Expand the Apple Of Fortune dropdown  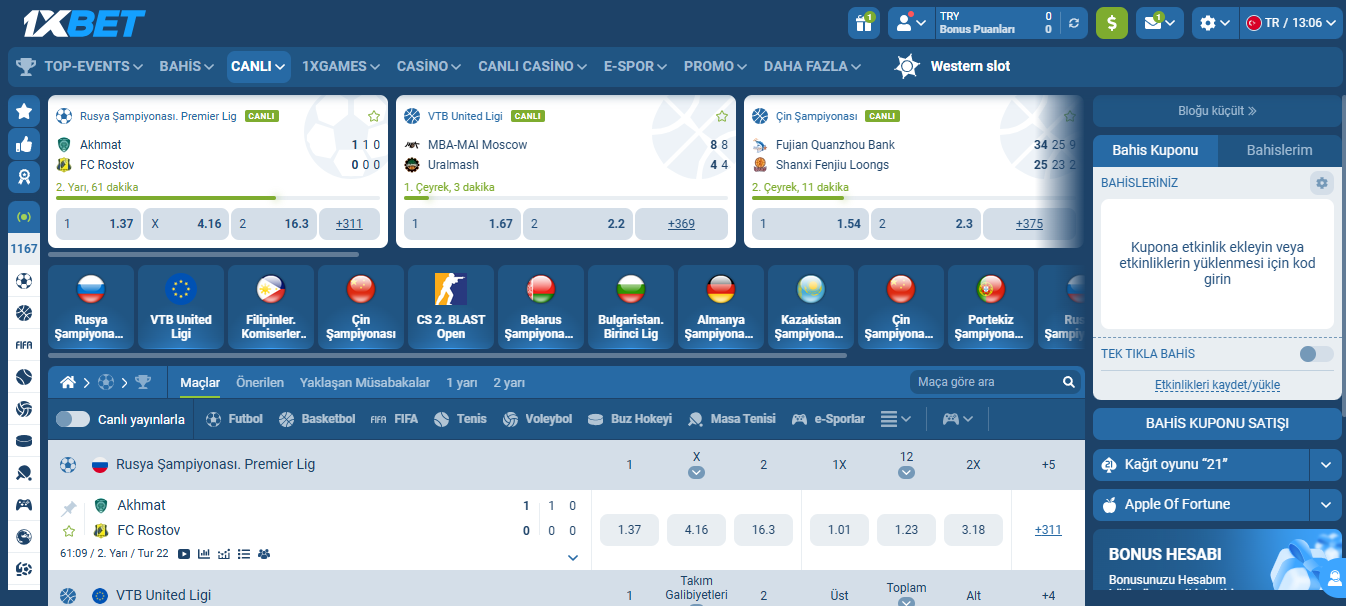click(1326, 504)
